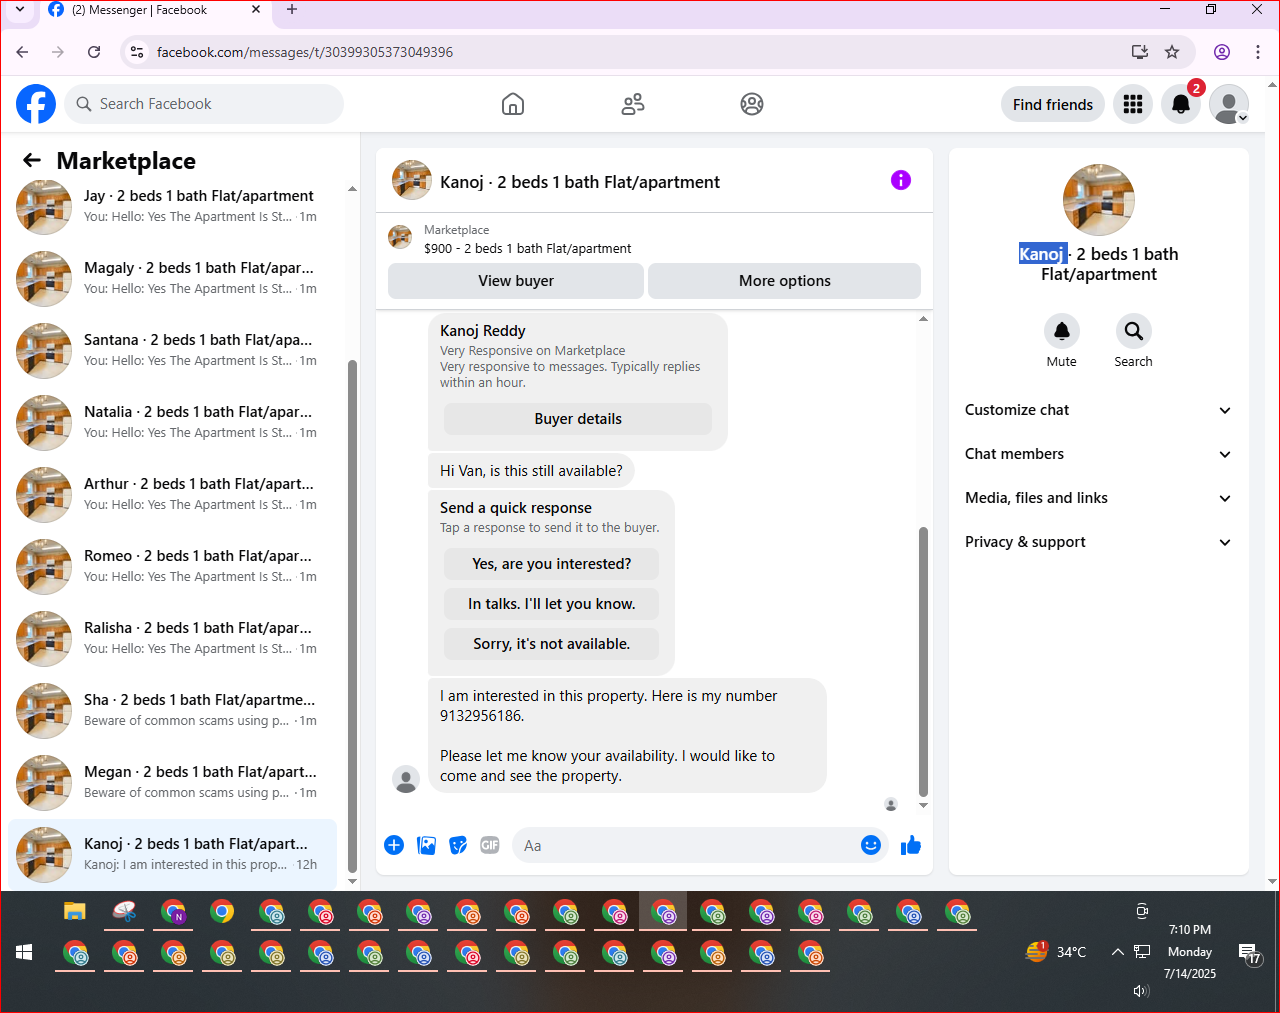The height and width of the screenshot is (1013, 1280).
Task: Choose a GIF from composer
Action: [490, 845]
